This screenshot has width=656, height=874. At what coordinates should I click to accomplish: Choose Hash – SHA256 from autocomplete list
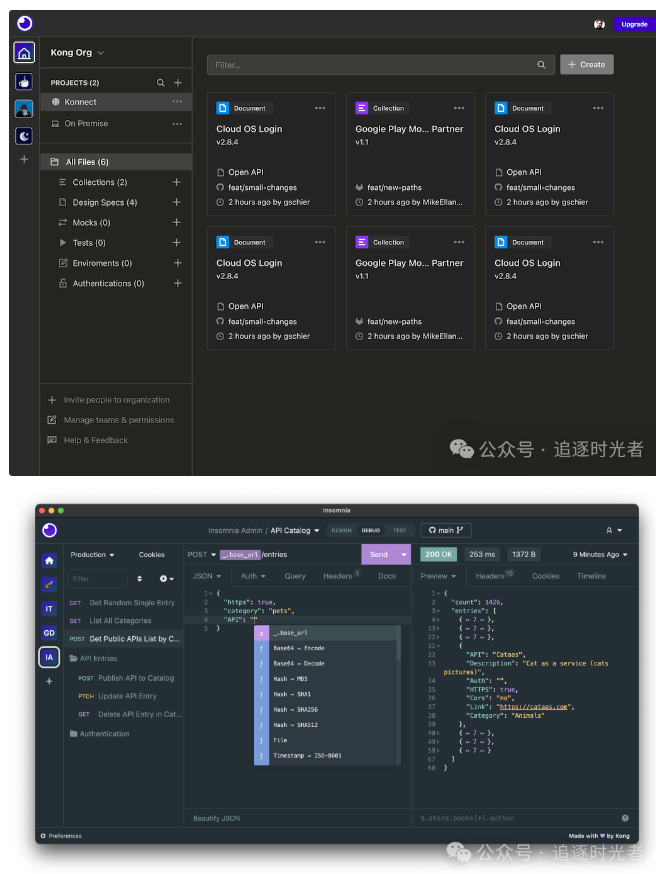327,710
